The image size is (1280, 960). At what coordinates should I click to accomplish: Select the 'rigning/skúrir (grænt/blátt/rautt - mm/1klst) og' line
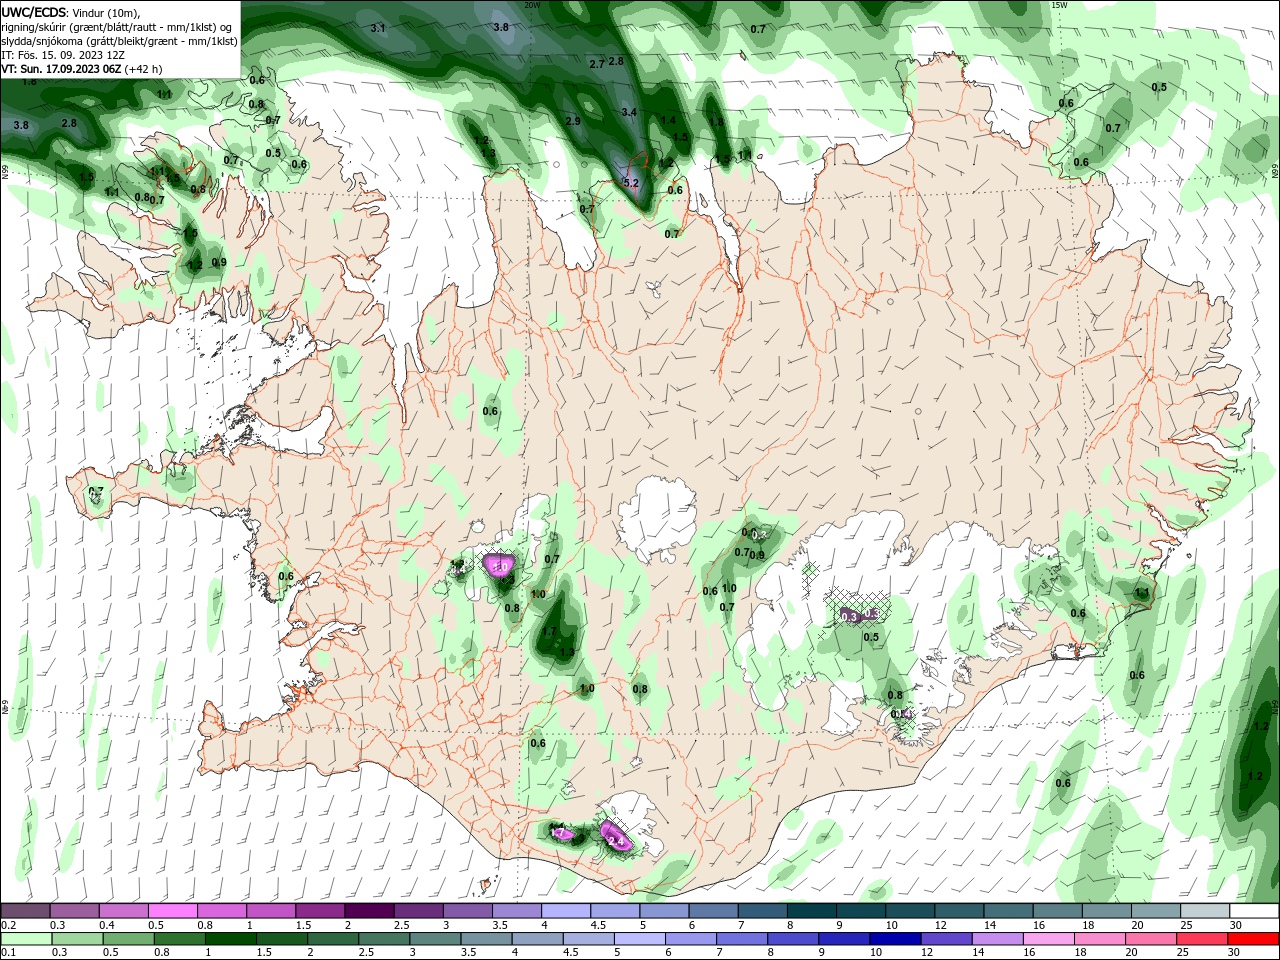tap(117, 26)
